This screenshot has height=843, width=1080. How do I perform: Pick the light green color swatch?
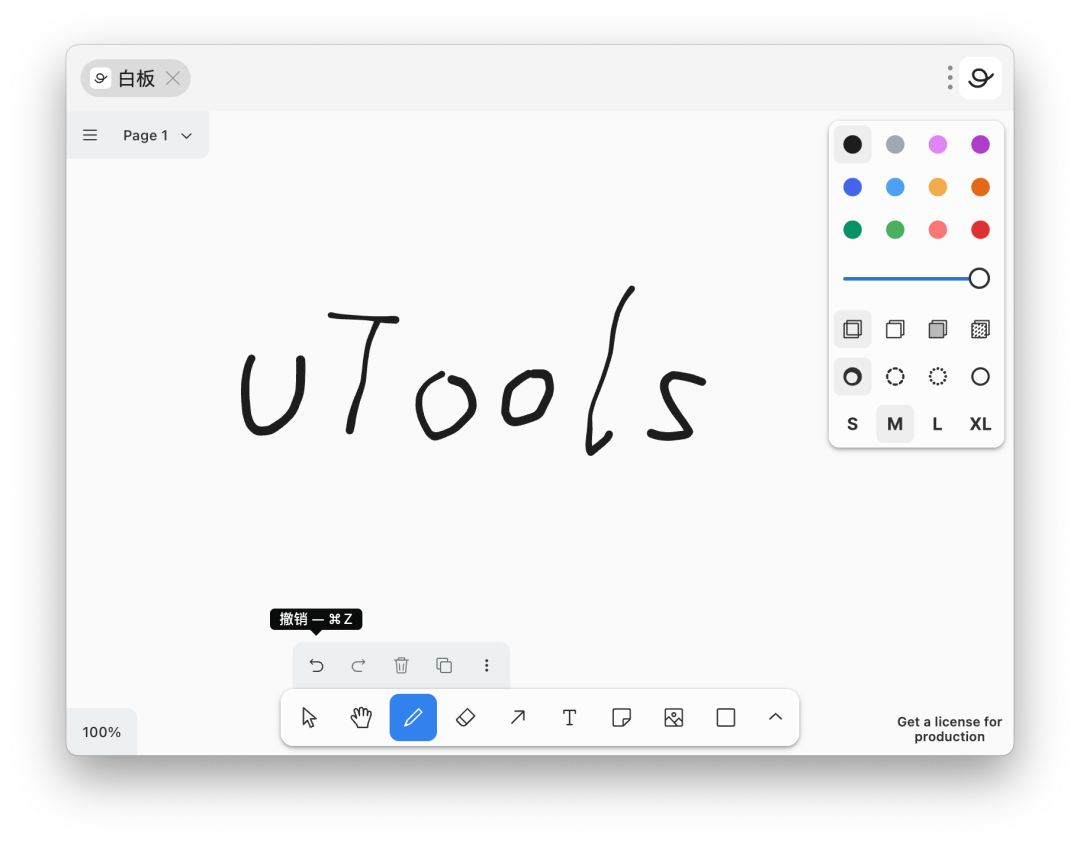click(895, 230)
